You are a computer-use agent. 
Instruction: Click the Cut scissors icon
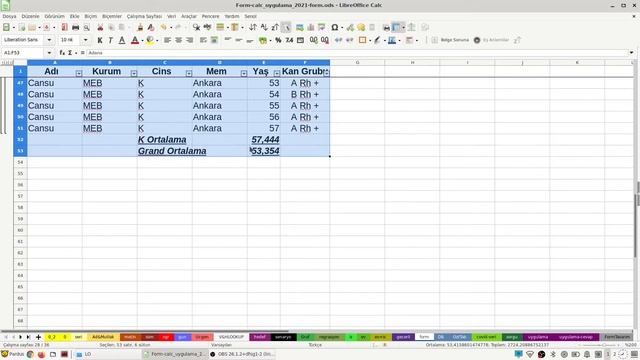[x=100, y=27]
